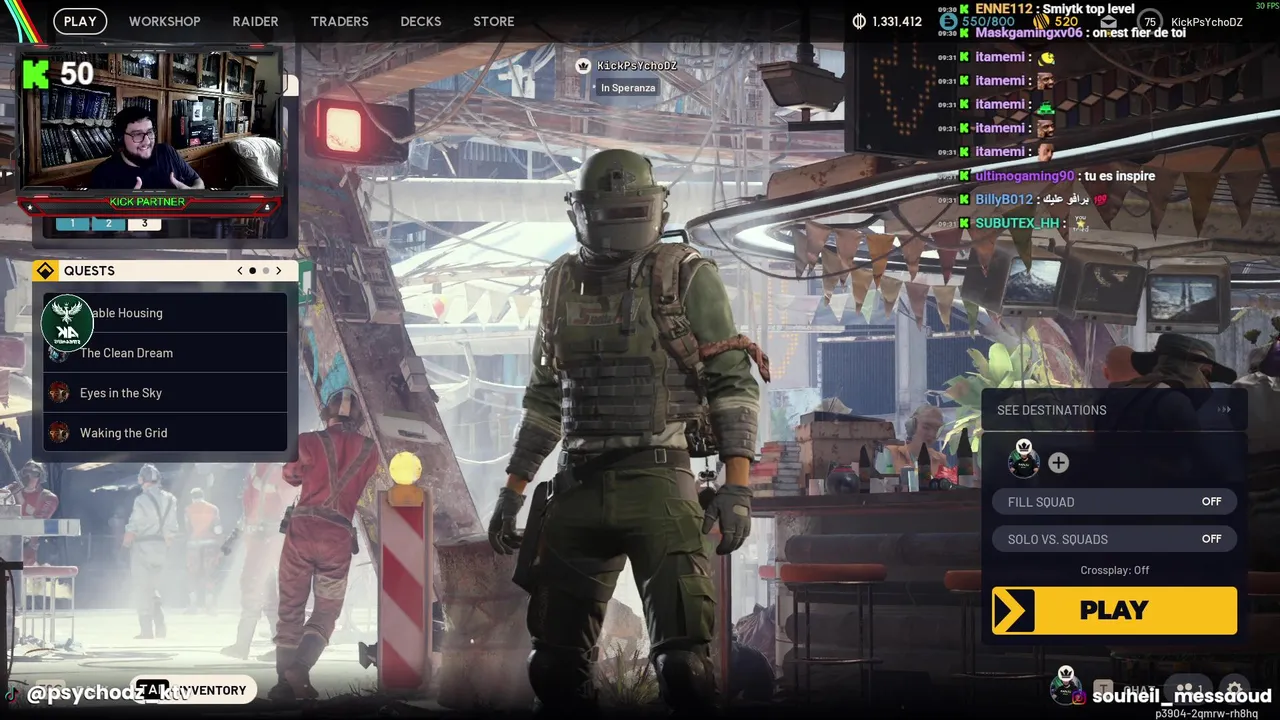This screenshot has height=720, width=1280.
Task: Open the Waking the Grid quest
Action: point(165,433)
